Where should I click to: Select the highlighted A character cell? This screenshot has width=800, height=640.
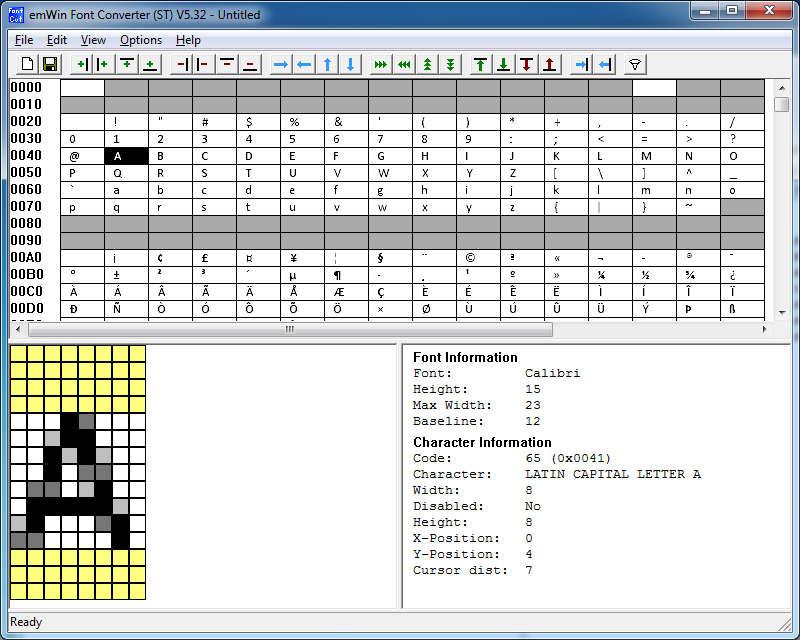[126, 156]
